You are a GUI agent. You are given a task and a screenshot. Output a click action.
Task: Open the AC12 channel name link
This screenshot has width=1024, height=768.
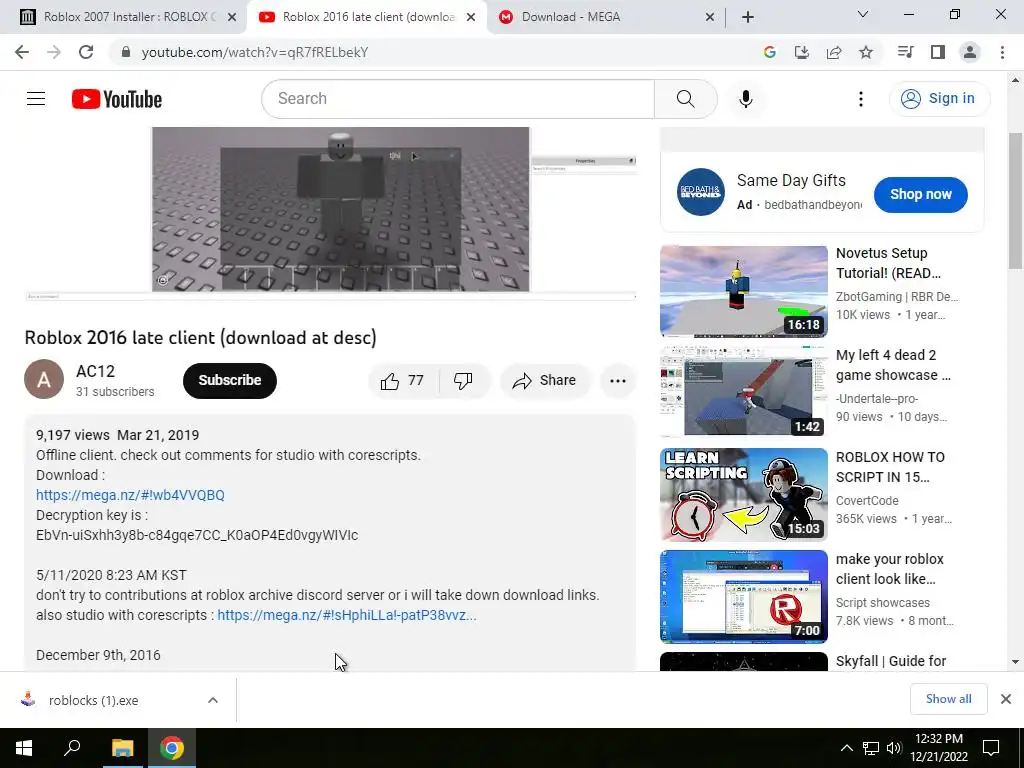pyautogui.click(x=95, y=371)
